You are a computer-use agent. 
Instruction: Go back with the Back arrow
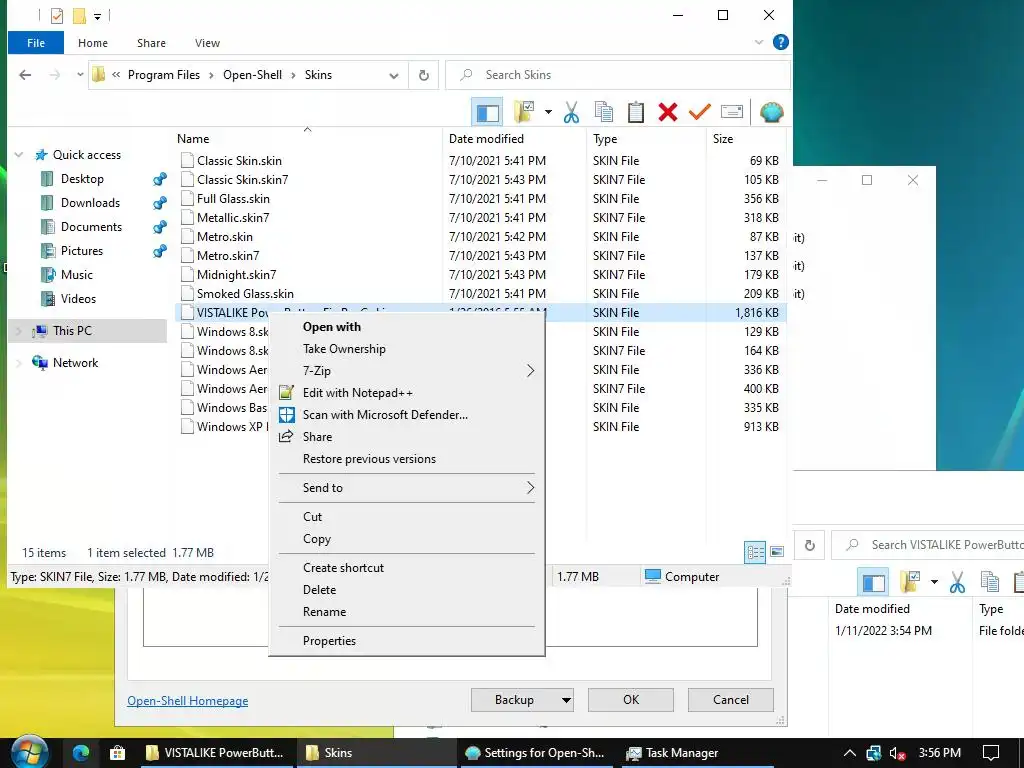point(25,75)
